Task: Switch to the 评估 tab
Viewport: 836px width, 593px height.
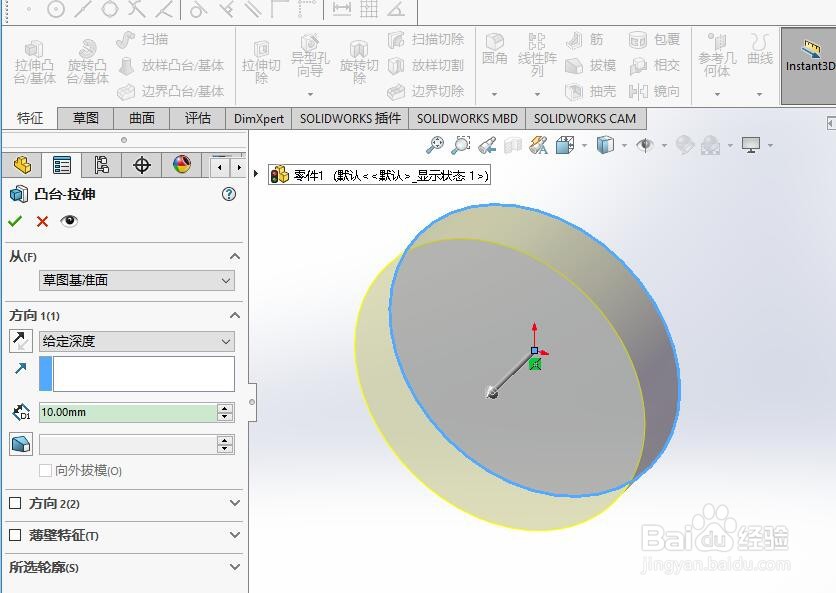Action: pyautogui.click(x=198, y=118)
